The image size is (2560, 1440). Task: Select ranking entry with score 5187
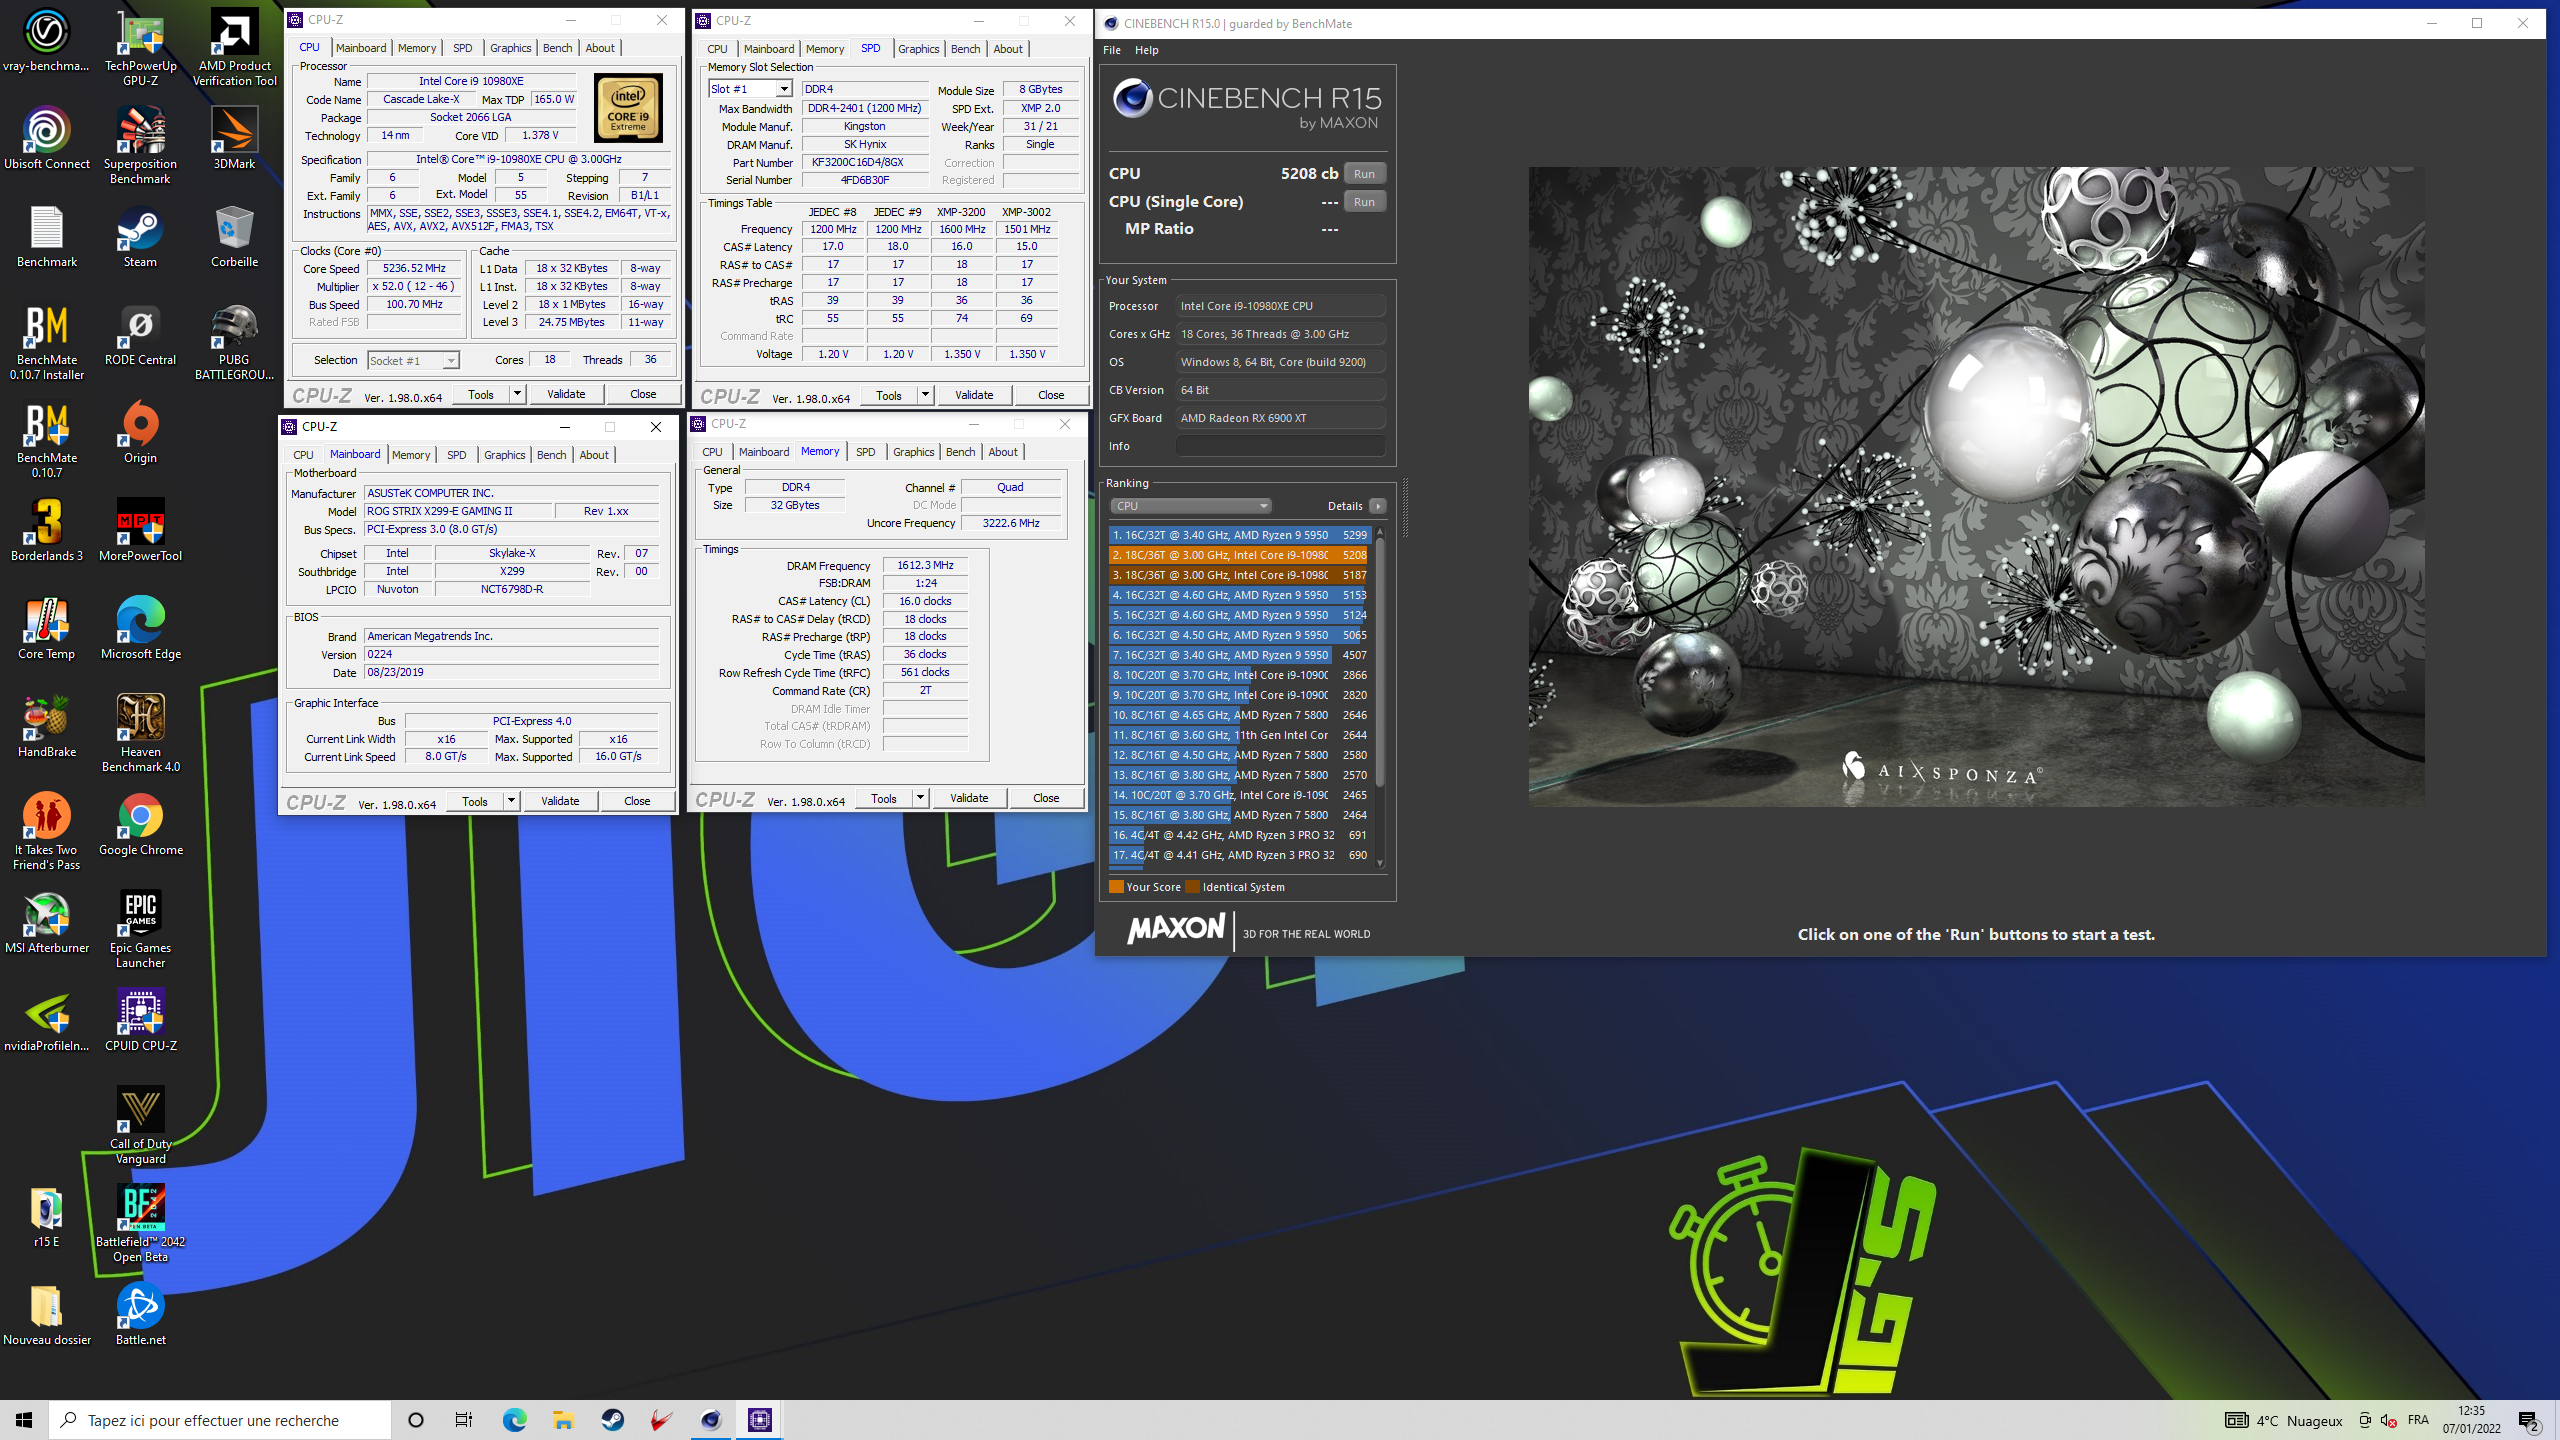click(1238, 575)
